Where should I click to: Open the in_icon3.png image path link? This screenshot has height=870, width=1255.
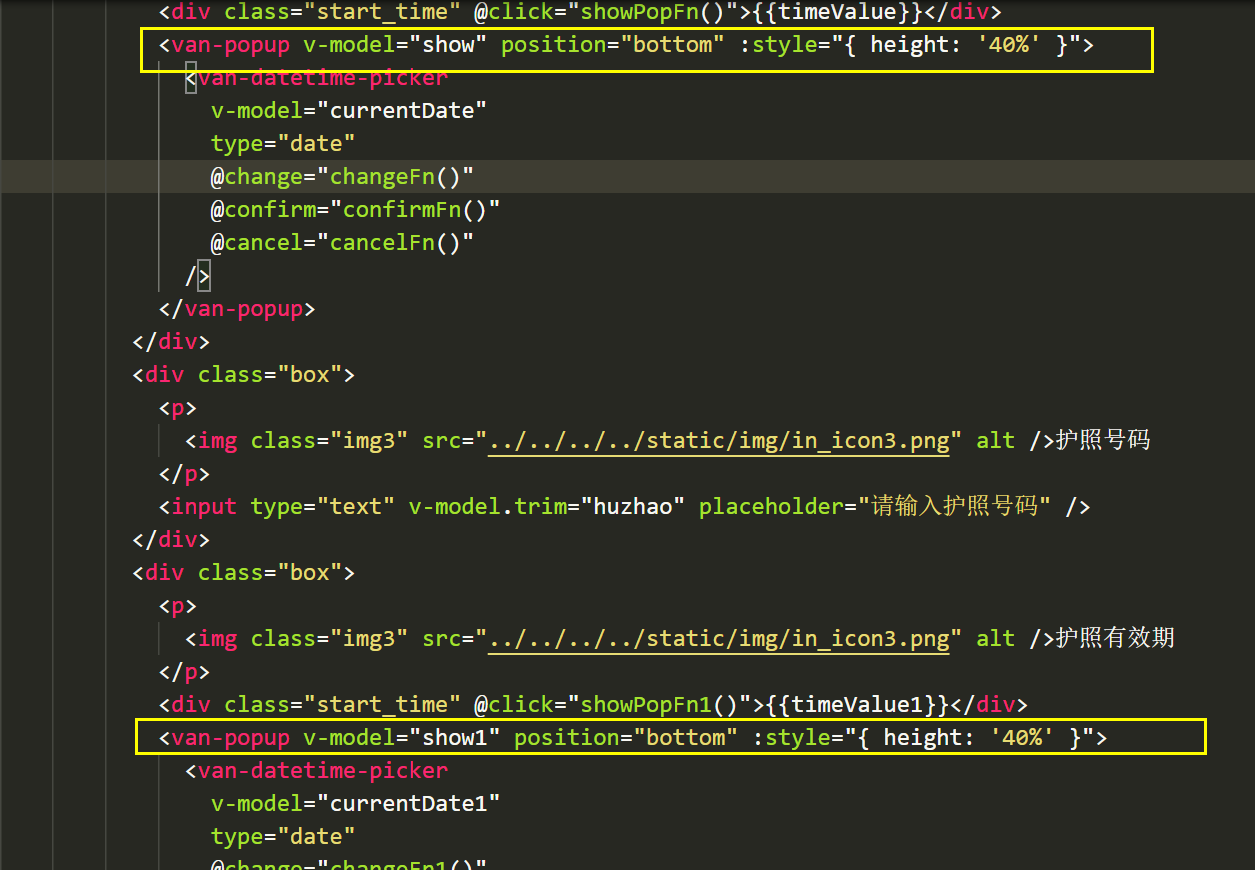coord(718,440)
